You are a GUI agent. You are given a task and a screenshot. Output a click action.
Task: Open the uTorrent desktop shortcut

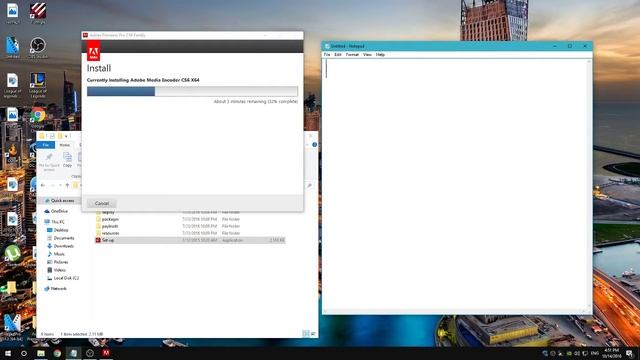pos(12,256)
